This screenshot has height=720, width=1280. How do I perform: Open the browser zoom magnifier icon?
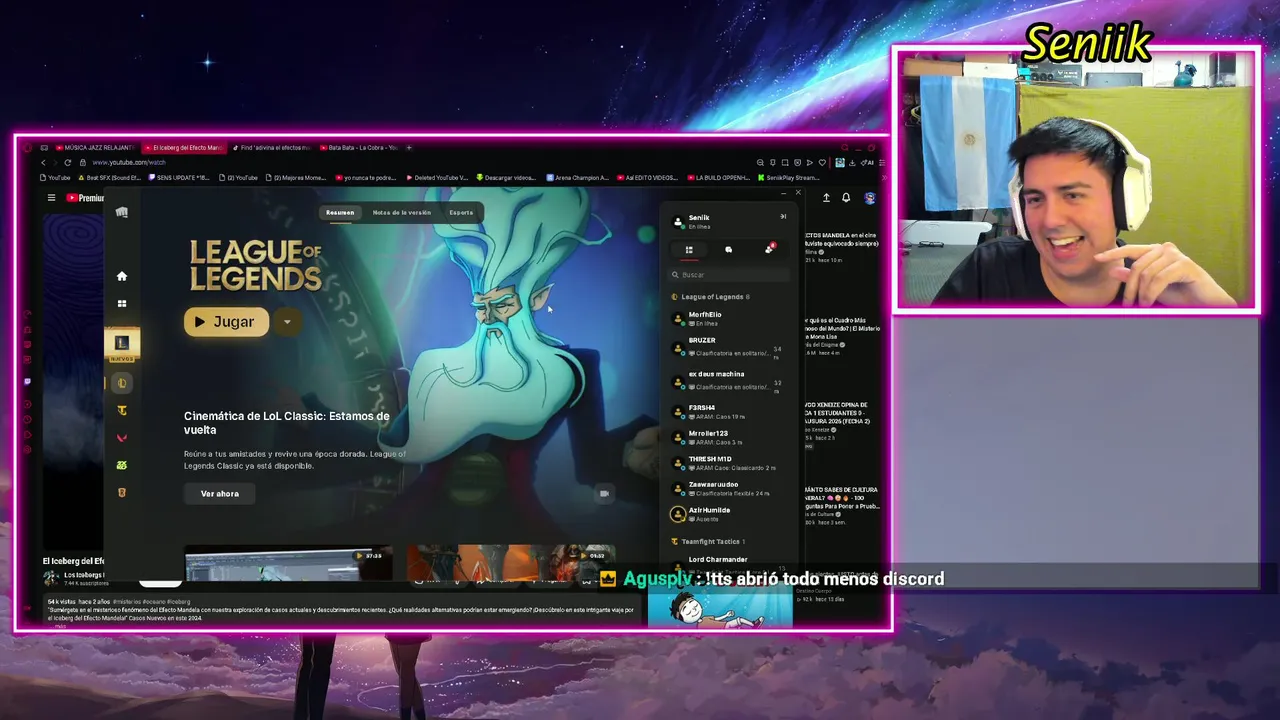pos(760,162)
